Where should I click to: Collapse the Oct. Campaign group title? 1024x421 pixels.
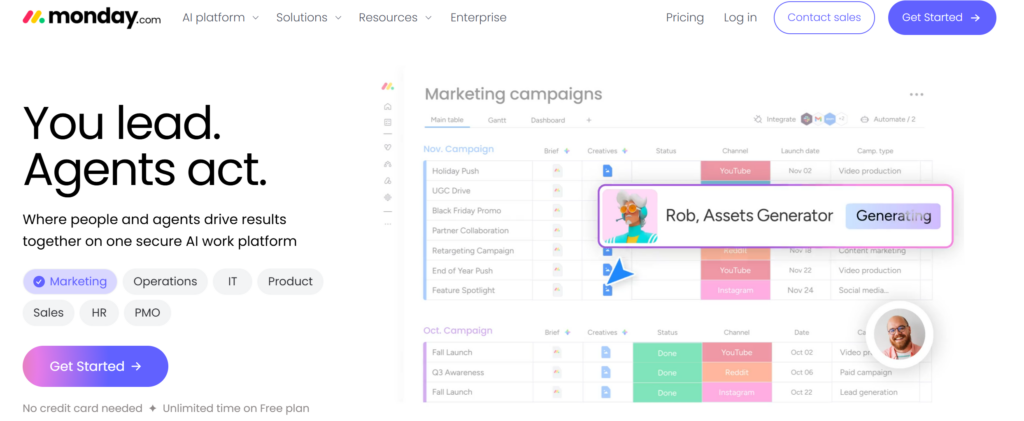point(458,330)
